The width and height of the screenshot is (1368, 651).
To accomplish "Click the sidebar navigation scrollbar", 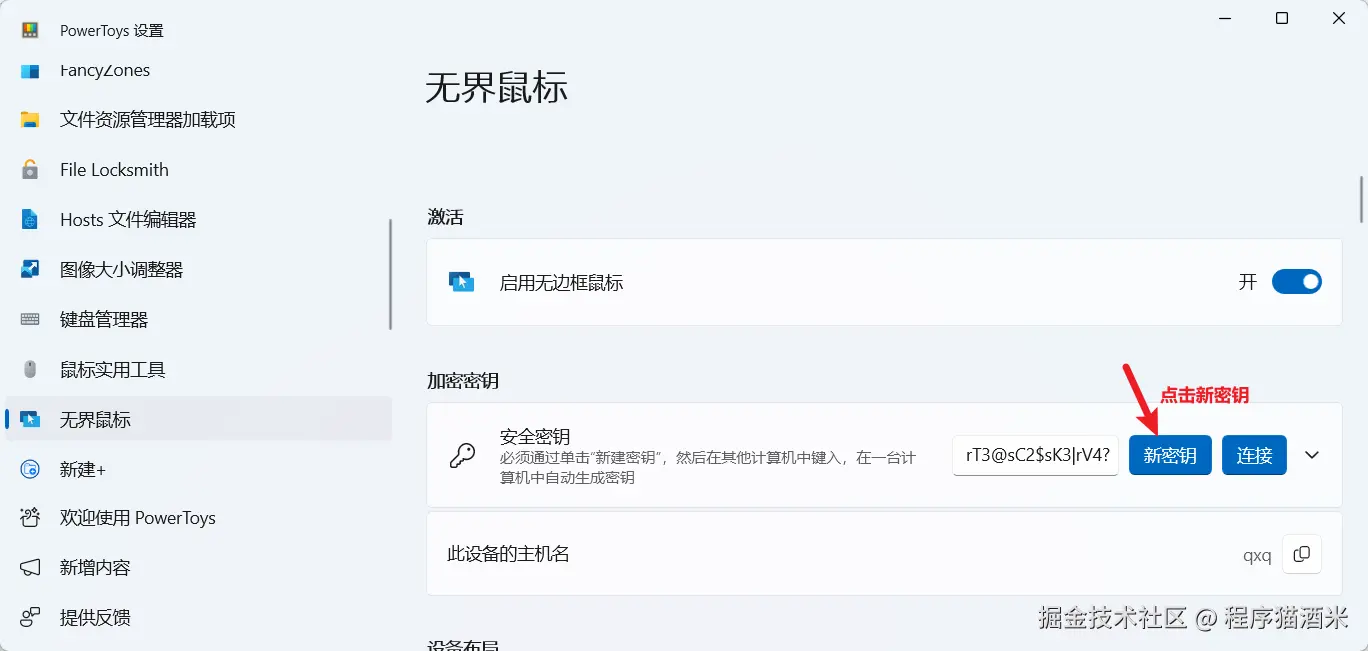I will (390, 274).
